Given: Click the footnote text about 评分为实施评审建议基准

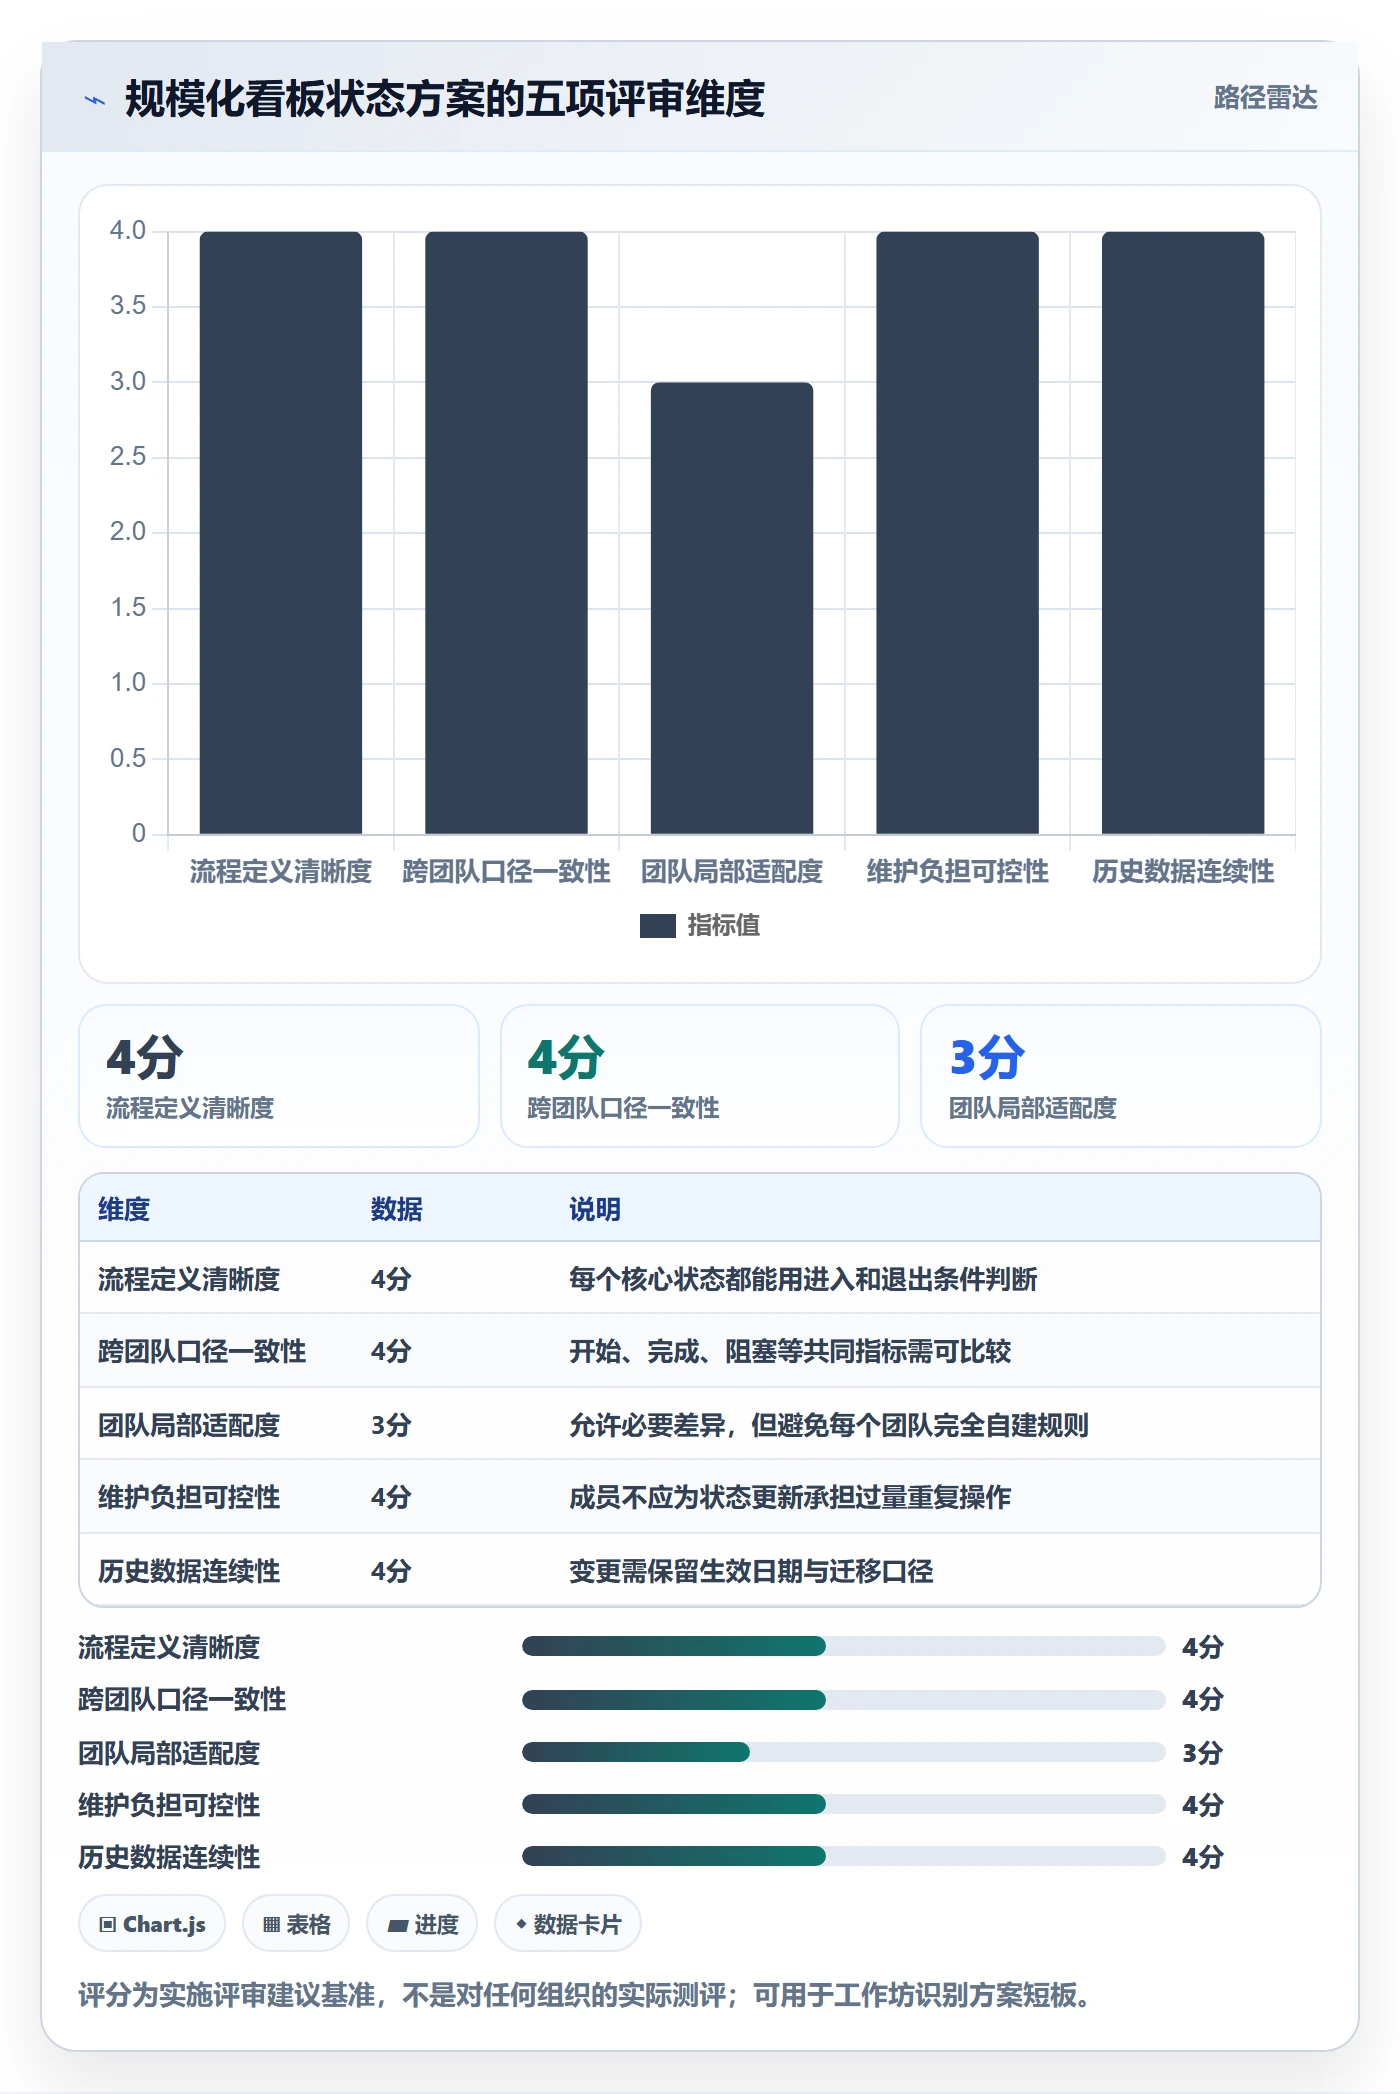Looking at the screenshot, I should click(x=584, y=1996).
